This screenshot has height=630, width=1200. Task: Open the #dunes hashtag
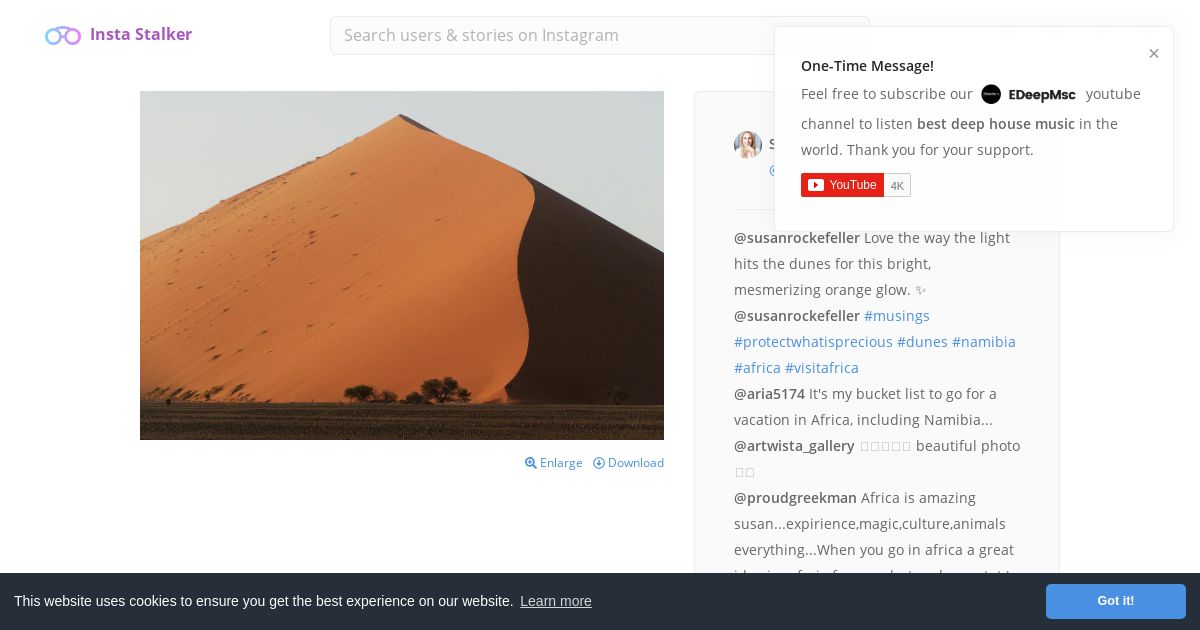922,342
